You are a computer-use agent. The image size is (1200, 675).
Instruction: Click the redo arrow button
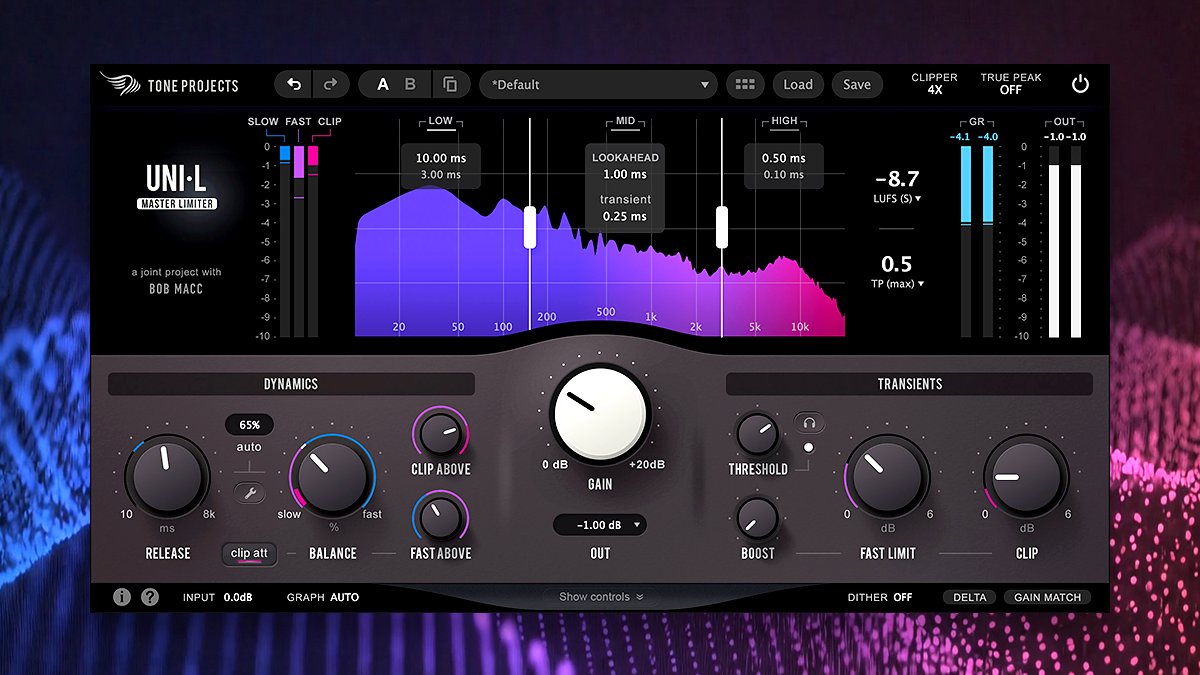point(331,85)
